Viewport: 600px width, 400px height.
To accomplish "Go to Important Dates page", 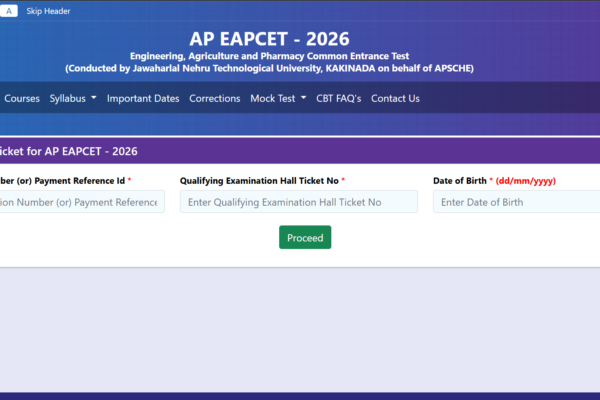I will 143,98.
